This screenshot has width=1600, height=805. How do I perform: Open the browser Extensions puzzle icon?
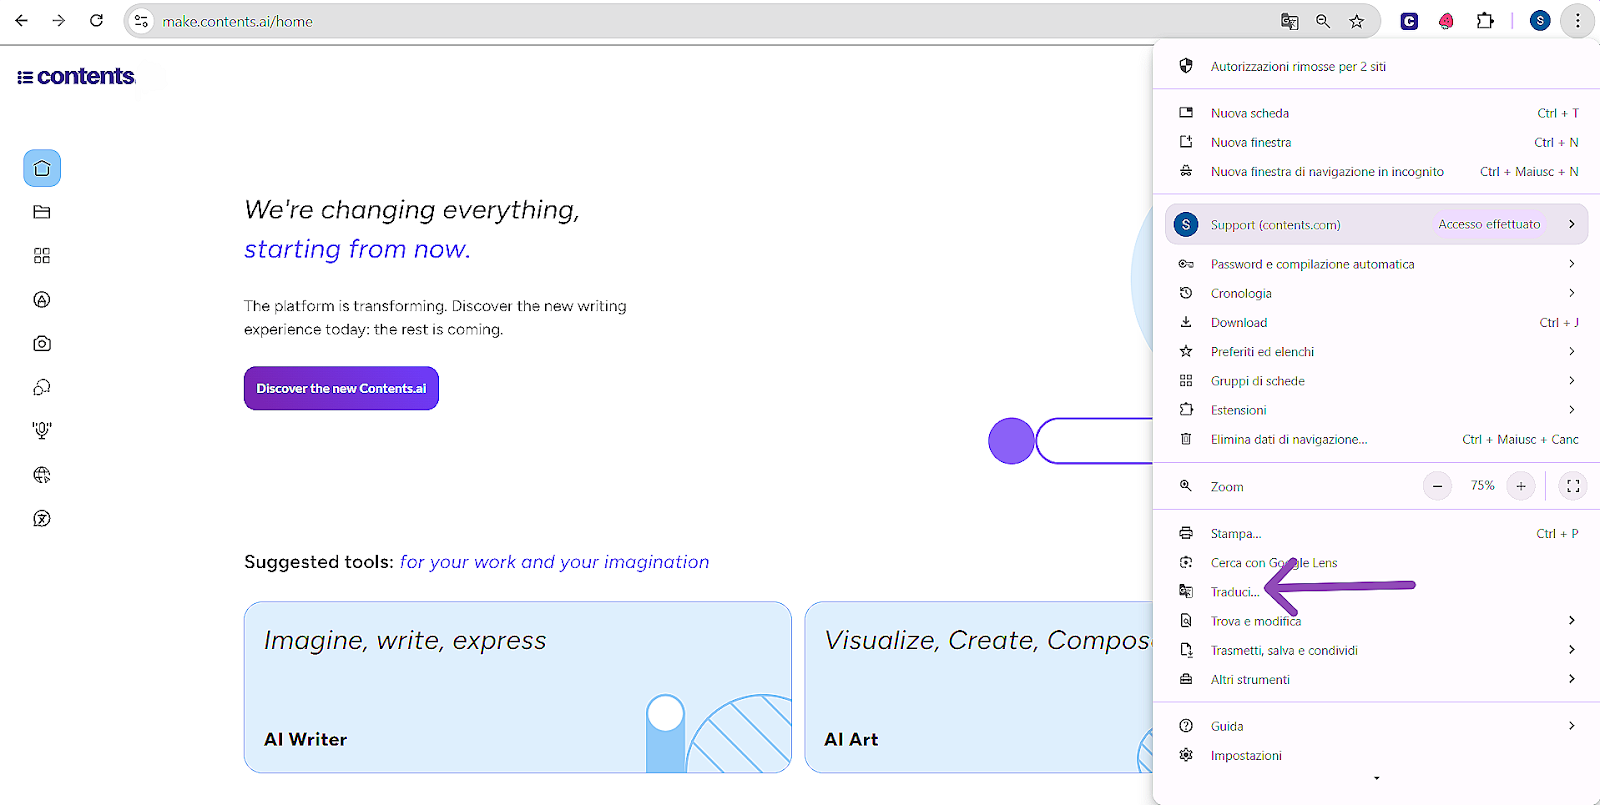[x=1485, y=21]
